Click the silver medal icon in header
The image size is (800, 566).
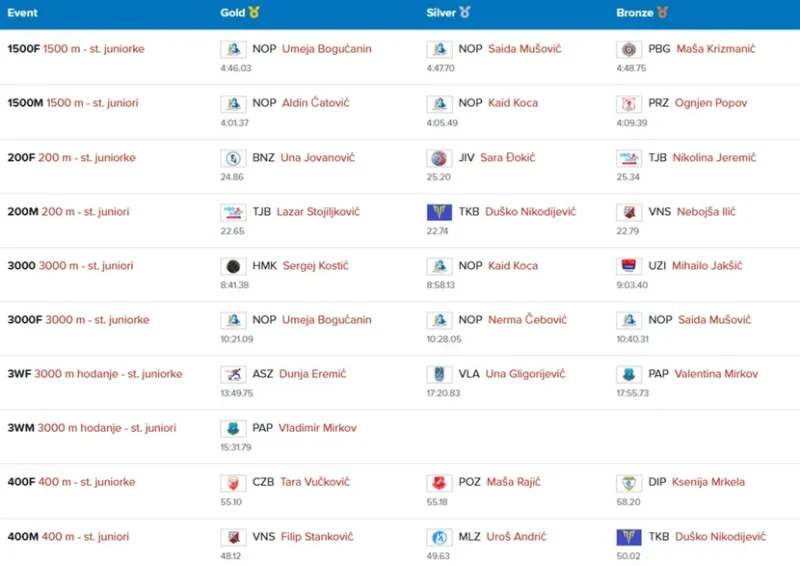465,13
